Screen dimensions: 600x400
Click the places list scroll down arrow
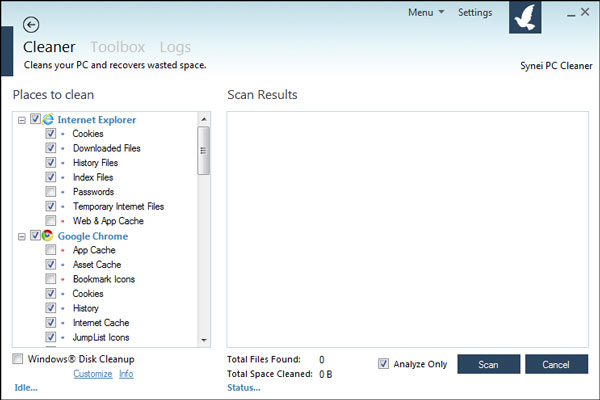coord(204,340)
